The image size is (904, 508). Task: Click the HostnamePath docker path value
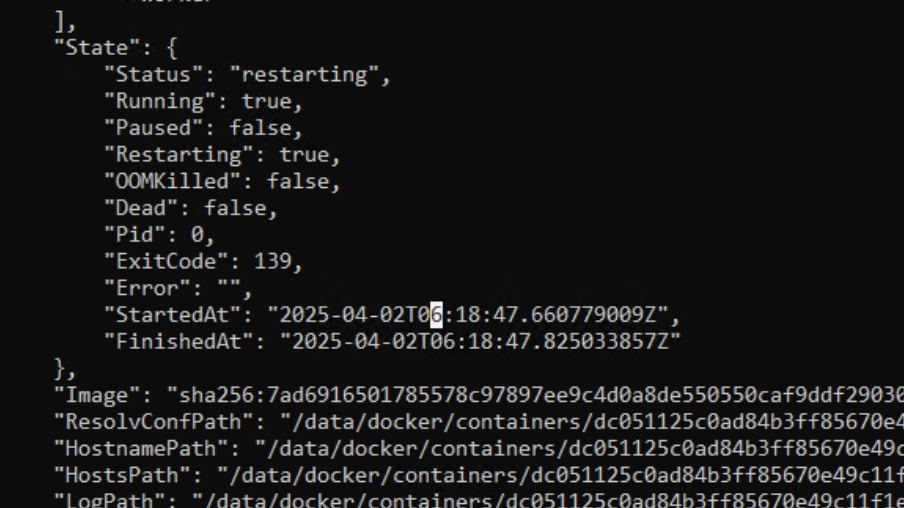(x=579, y=449)
